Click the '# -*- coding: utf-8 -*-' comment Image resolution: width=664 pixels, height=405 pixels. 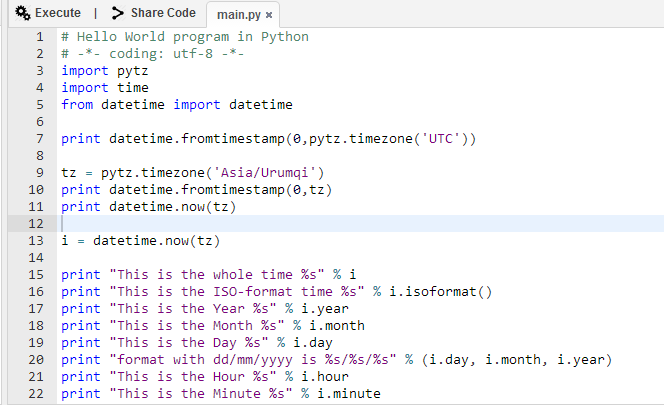[x=153, y=54]
